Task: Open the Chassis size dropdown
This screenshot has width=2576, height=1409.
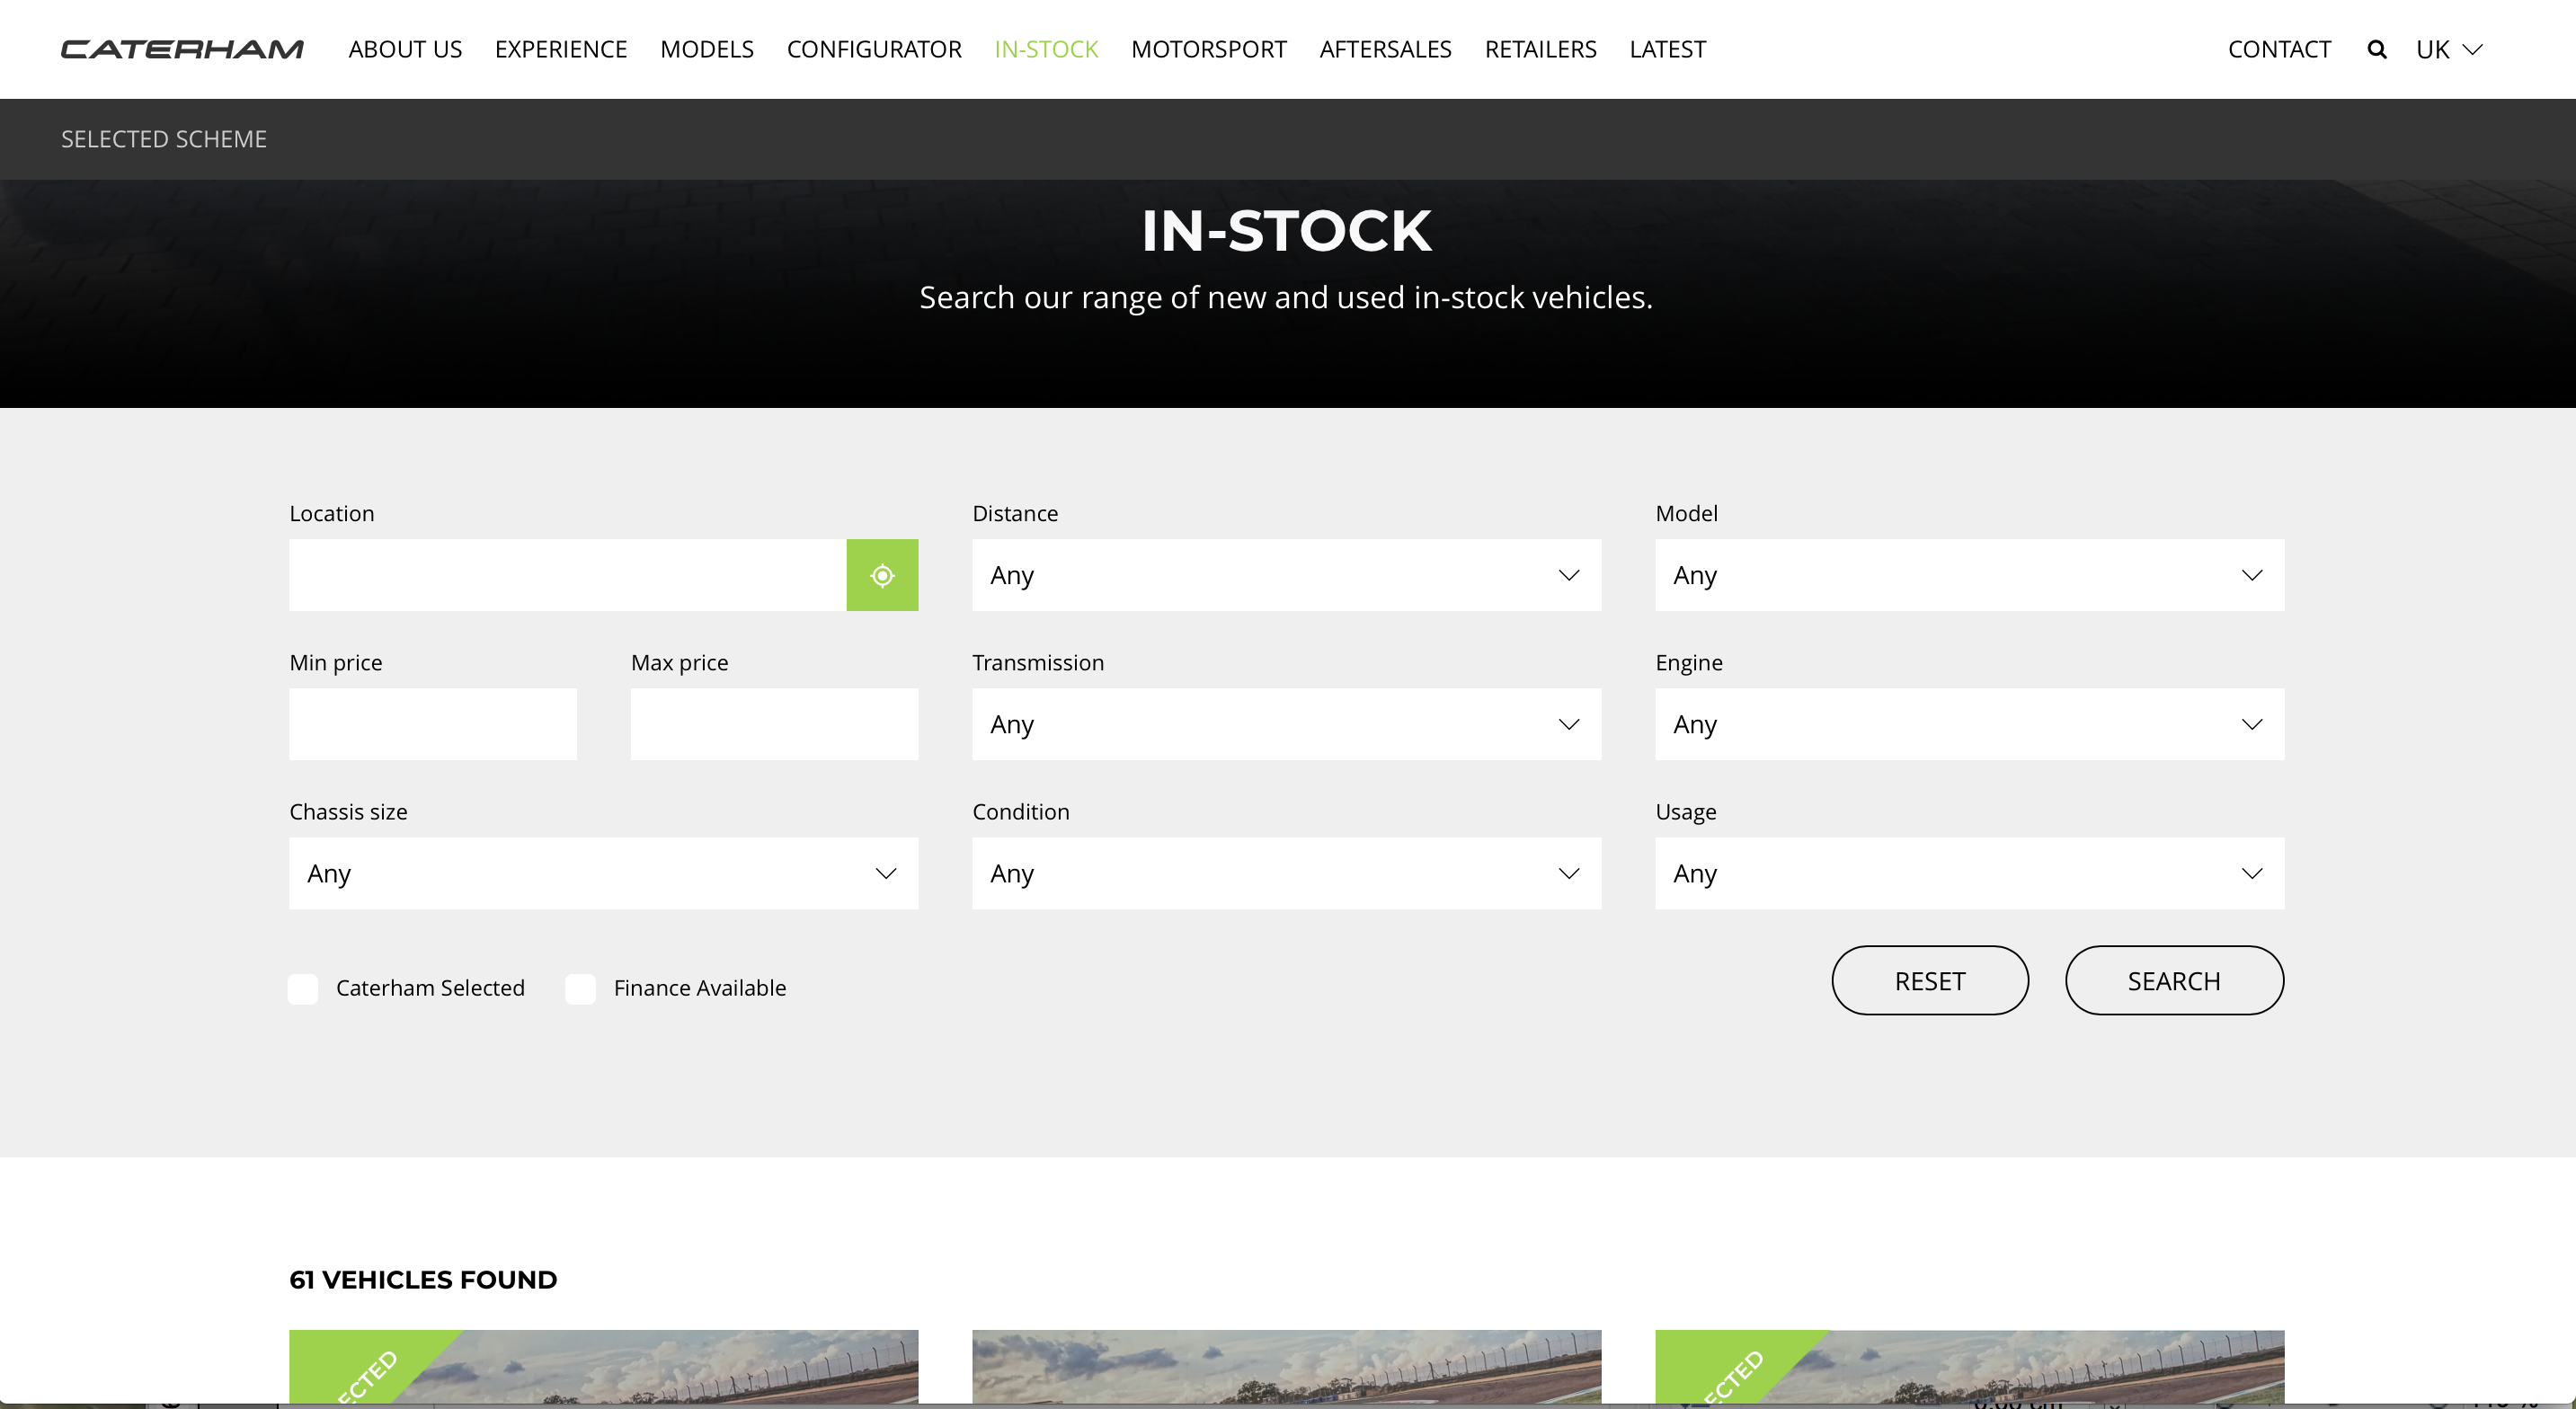Action: click(x=603, y=873)
